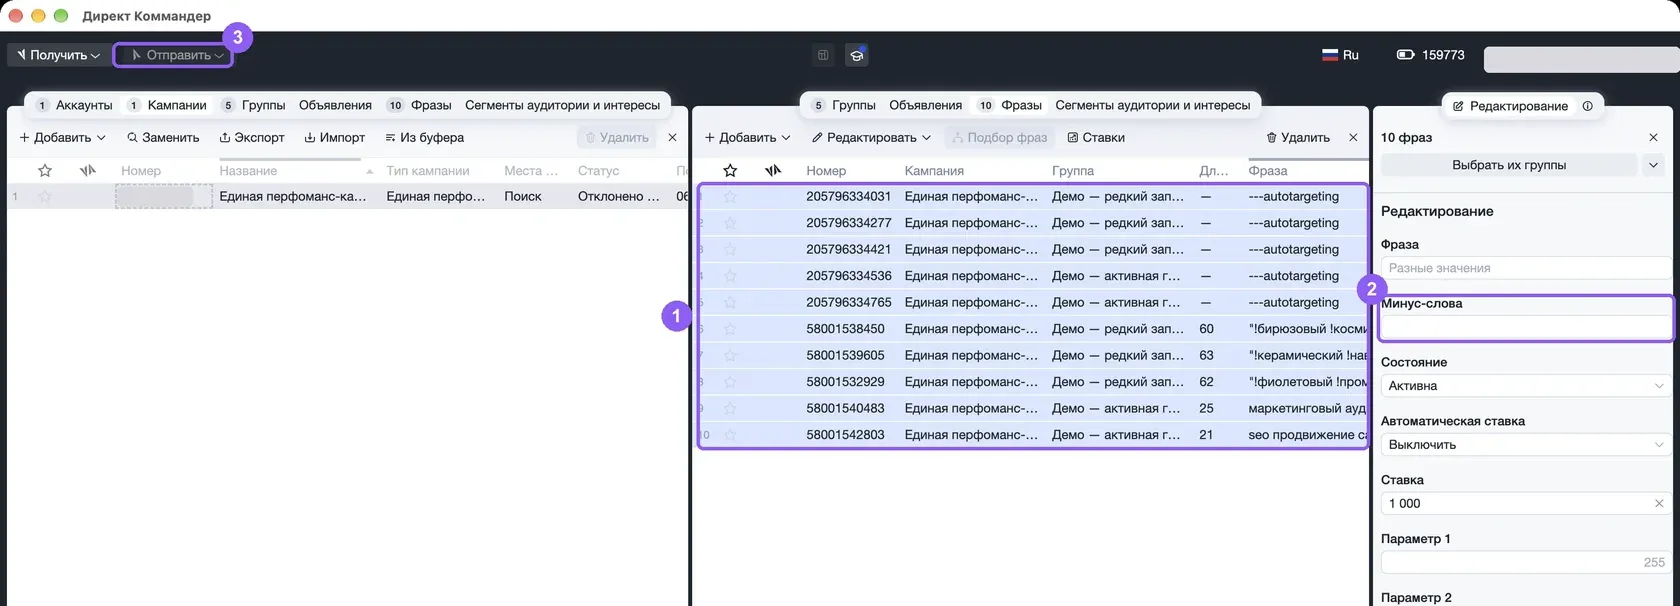Click the star header icon in phrases table
Viewport: 1680px width, 606px height.
pos(730,171)
